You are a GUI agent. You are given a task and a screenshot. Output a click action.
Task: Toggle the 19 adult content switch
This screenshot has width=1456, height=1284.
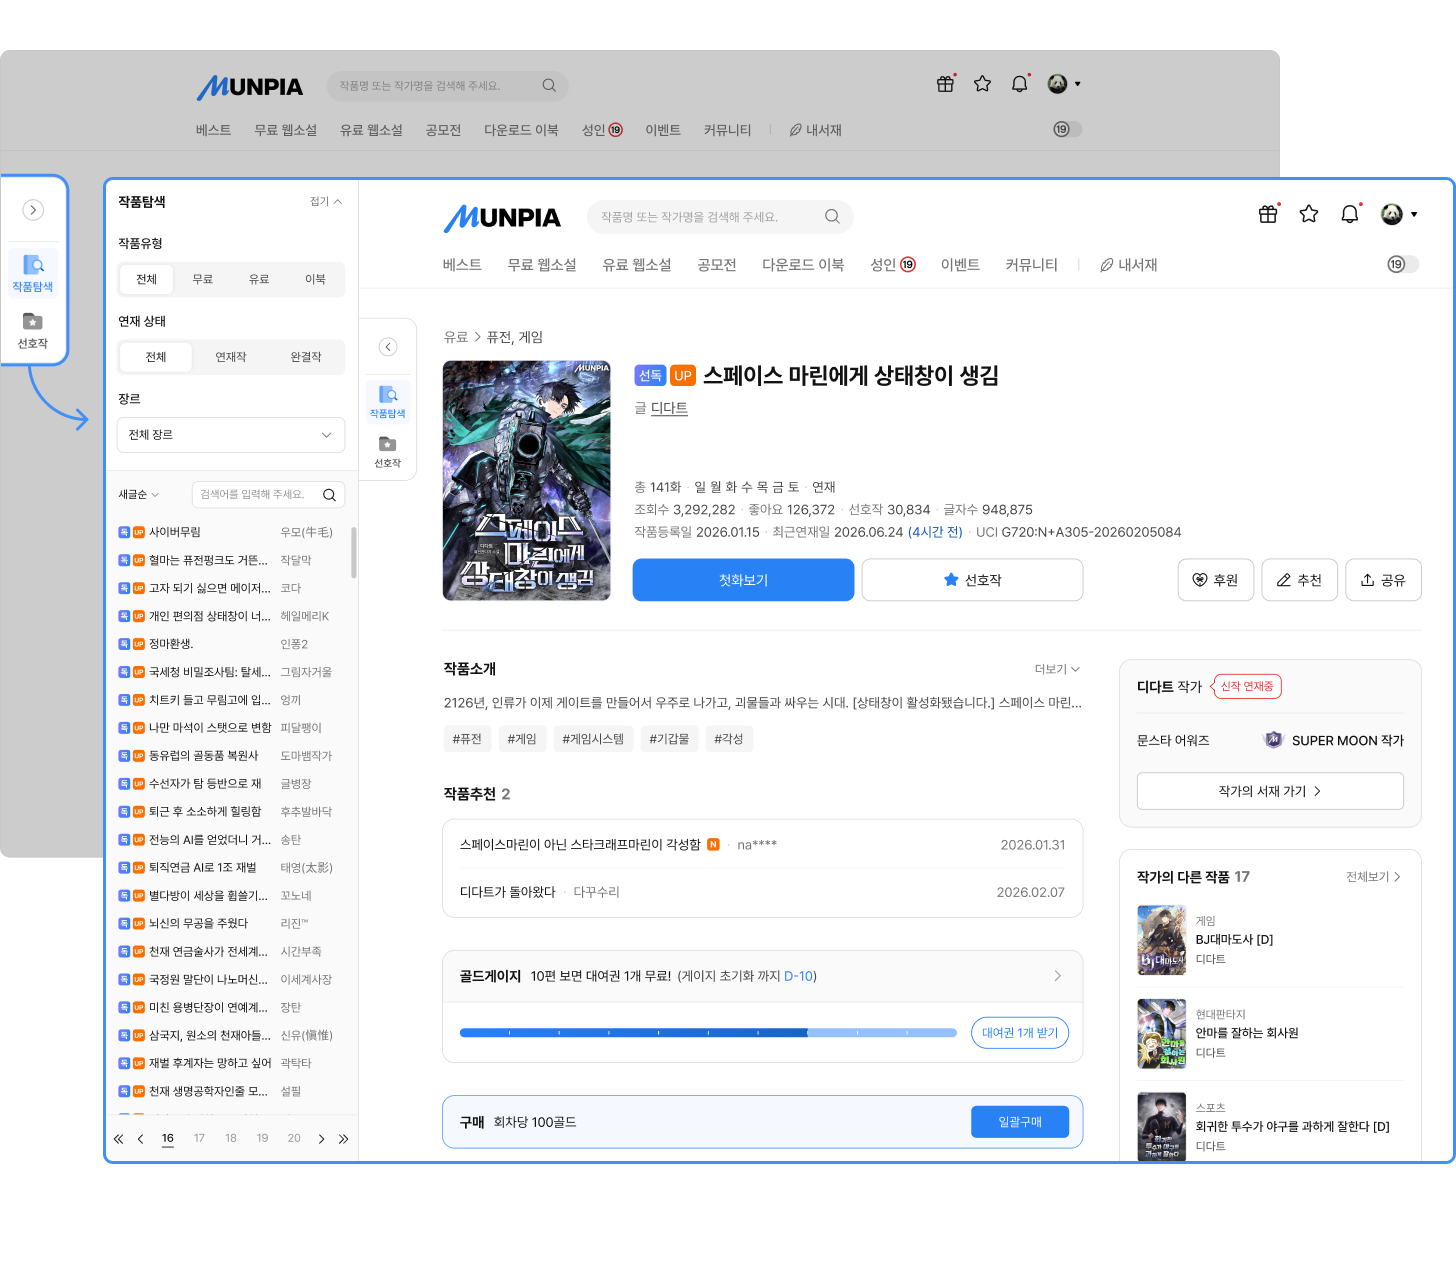[1403, 264]
